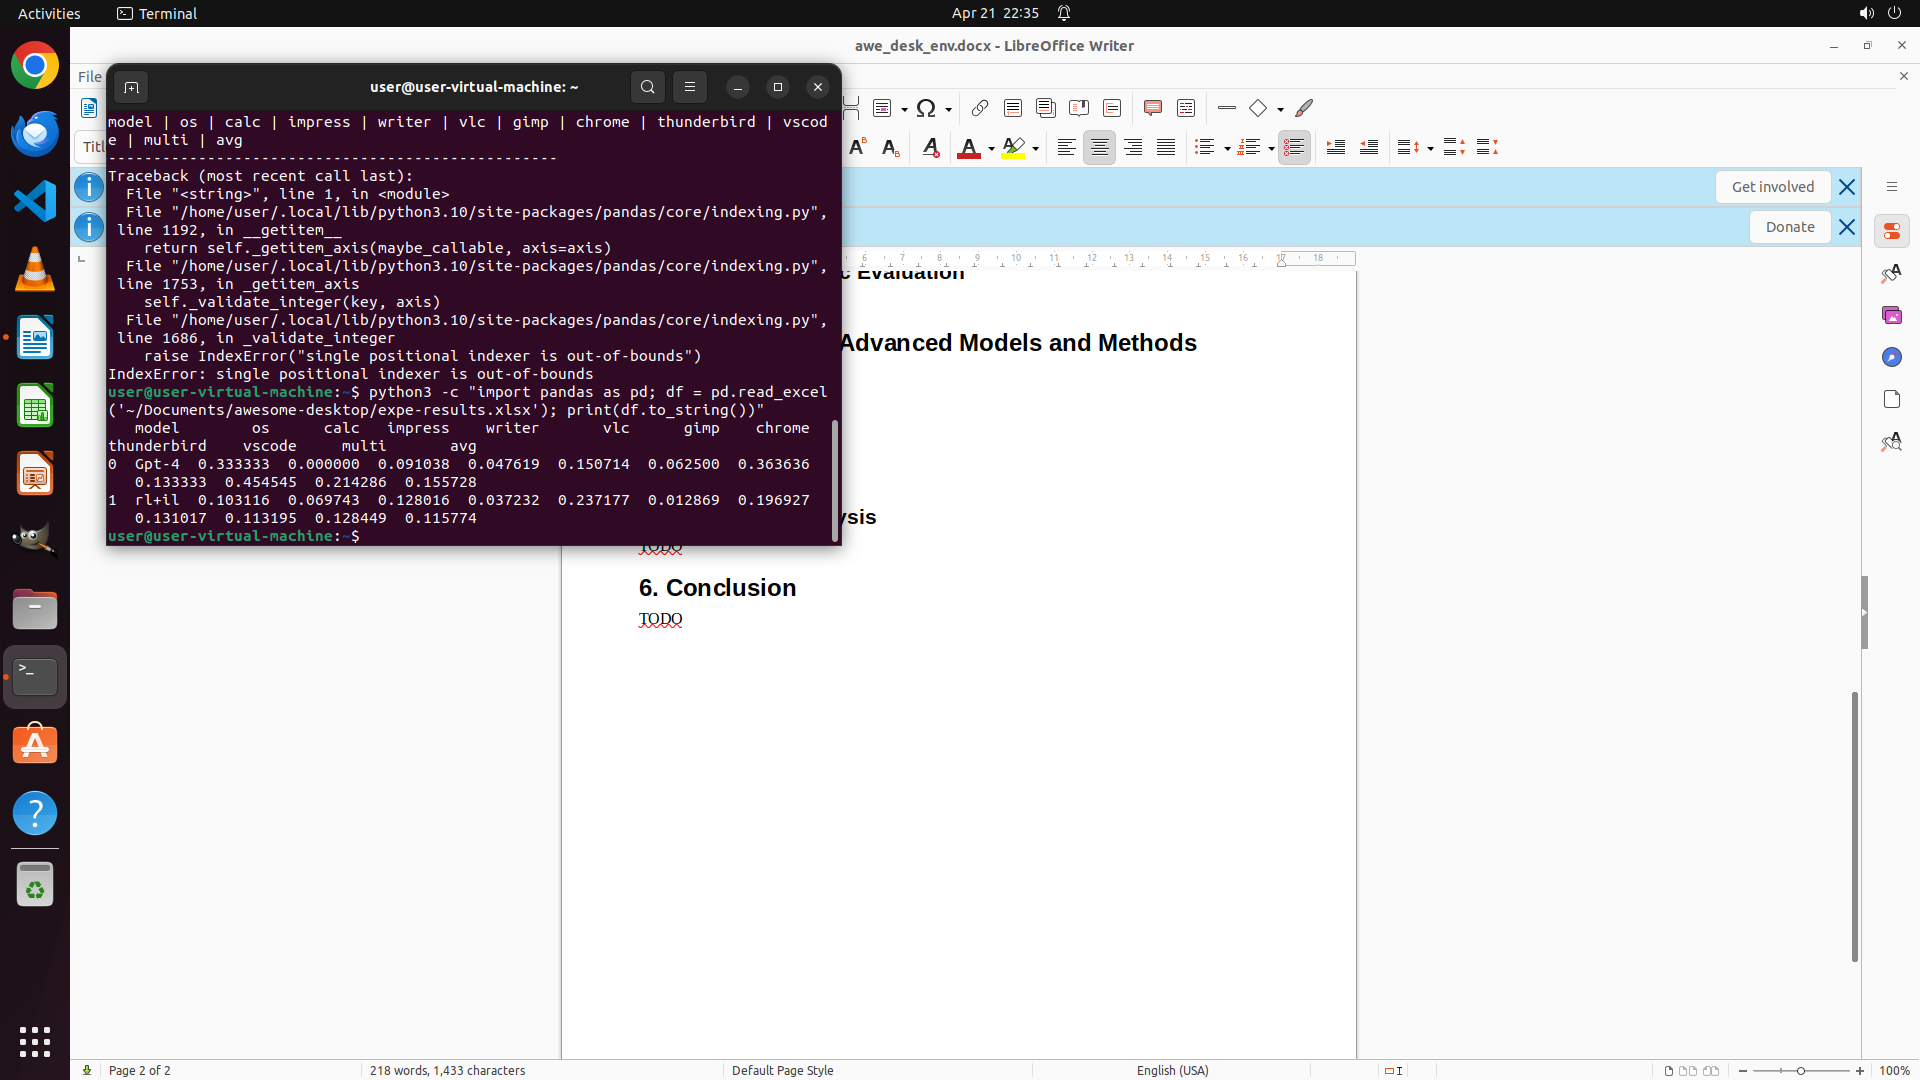Open the line spacing dropdown arrow
Image resolution: width=1920 pixels, height=1080 pixels.
coord(1430,149)
